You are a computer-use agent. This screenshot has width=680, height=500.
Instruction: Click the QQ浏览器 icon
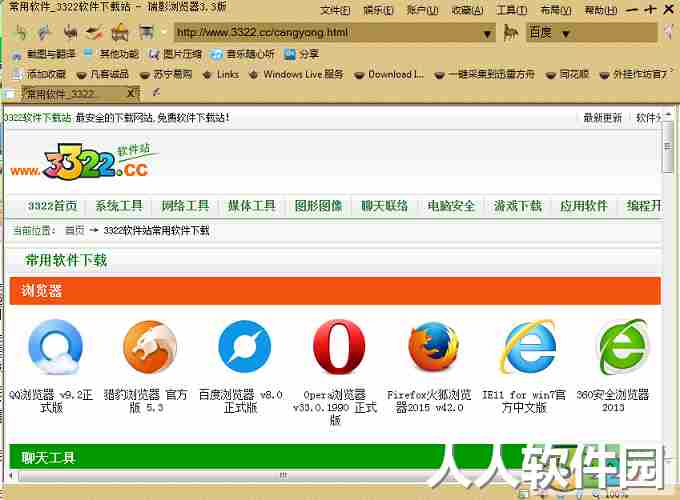[x=55, y=346]
